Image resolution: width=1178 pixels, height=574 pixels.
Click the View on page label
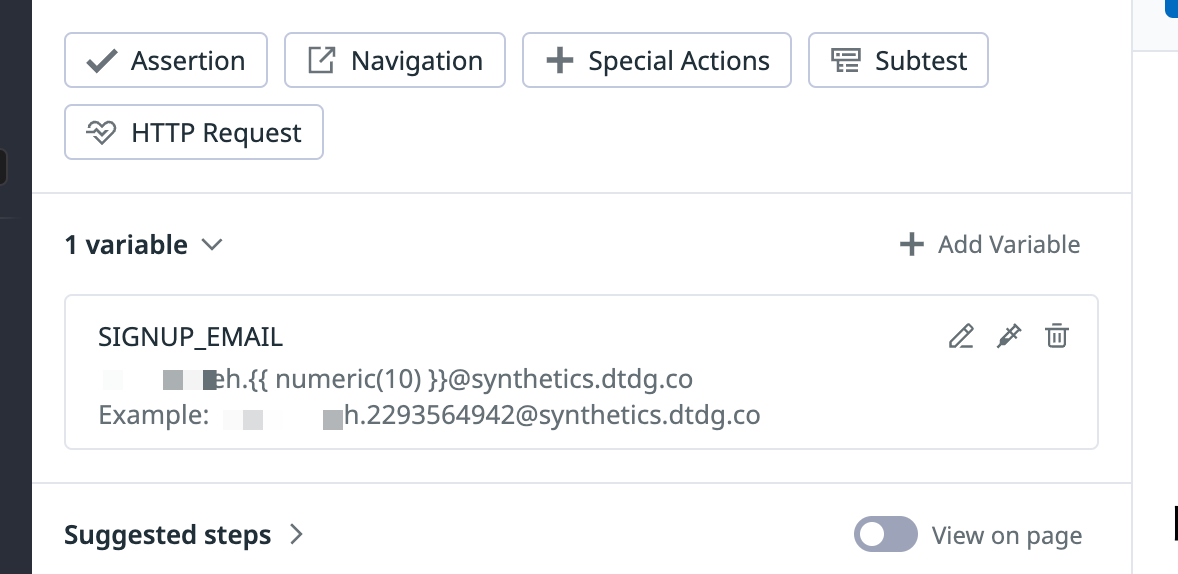click(x=1007, y=535)
